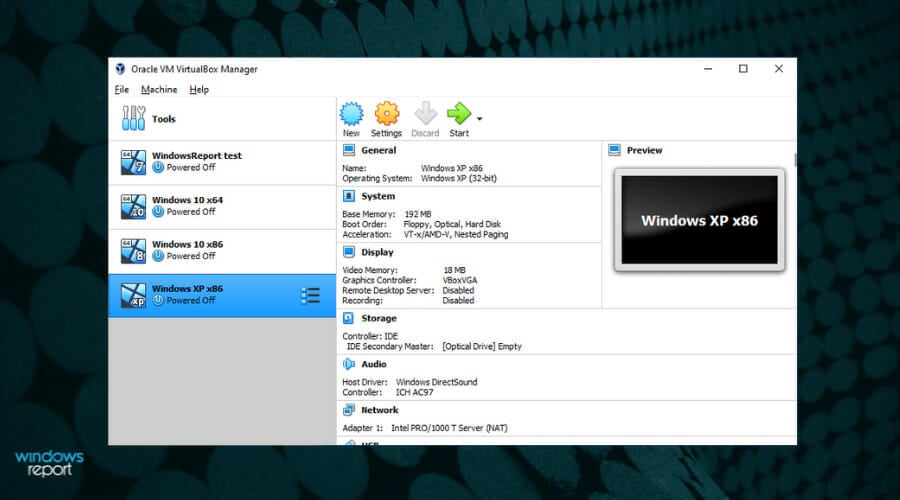This screenshot has width=900, height=500.
Task: Click the VirtualBox title bar logo
Action: click(120, 69)
